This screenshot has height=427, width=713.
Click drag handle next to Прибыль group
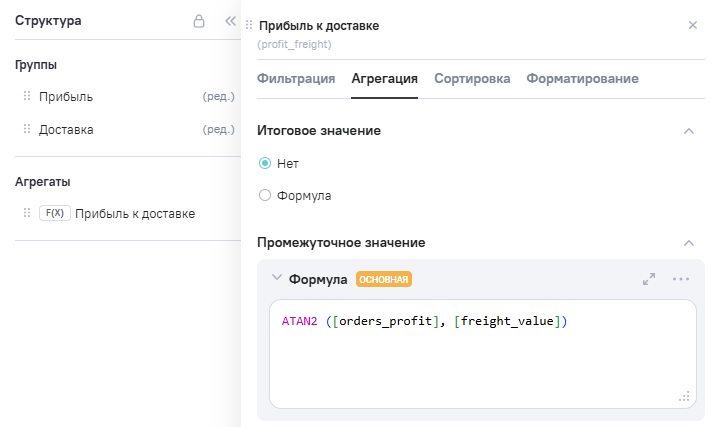[27, 97]
